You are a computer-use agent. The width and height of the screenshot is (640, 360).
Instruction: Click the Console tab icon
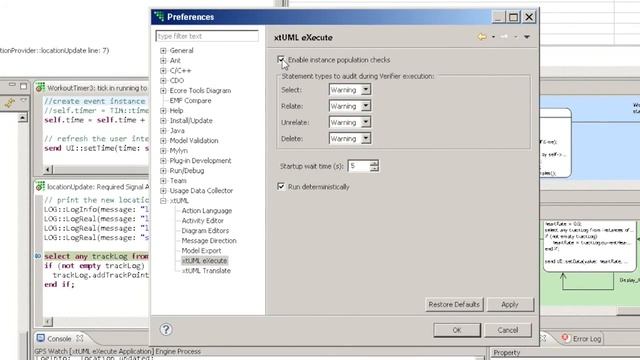(41, 338)
